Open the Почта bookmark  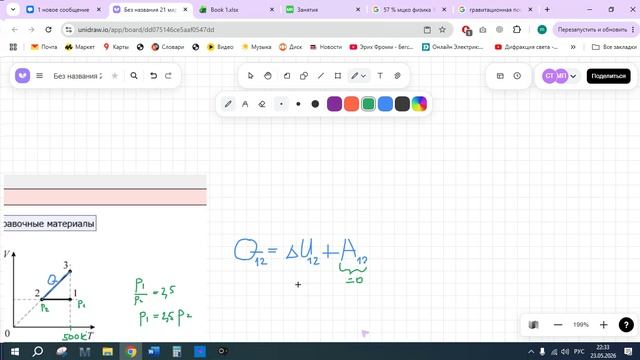44,47
